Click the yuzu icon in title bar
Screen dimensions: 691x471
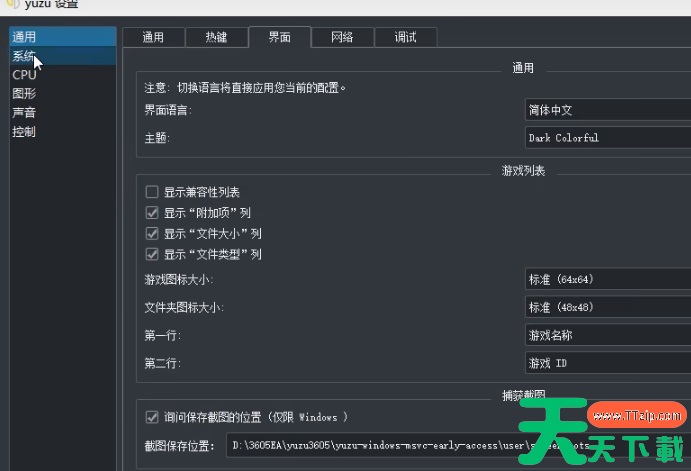pyautogui.click(x=12, y=4)
